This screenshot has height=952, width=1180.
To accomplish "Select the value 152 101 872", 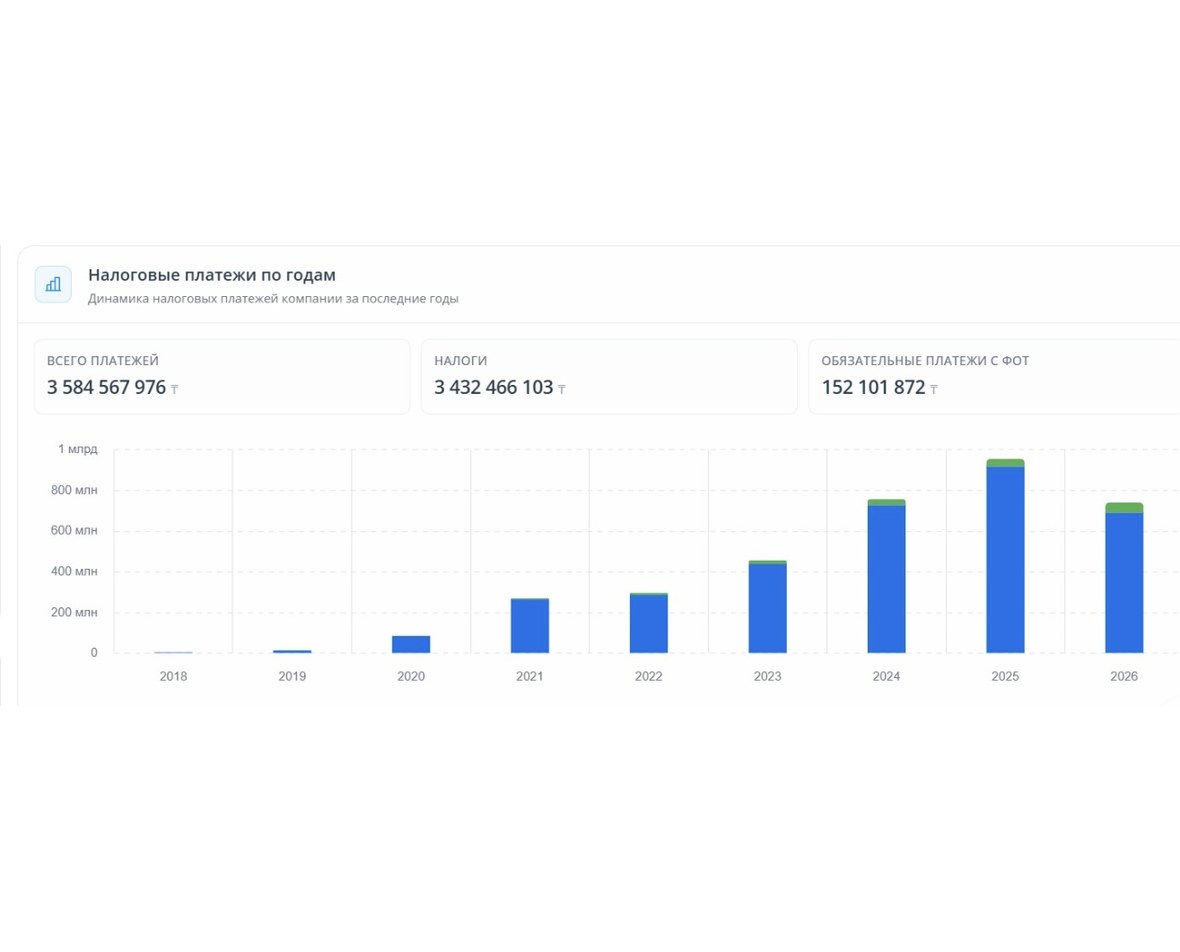I will pos(873,387).
